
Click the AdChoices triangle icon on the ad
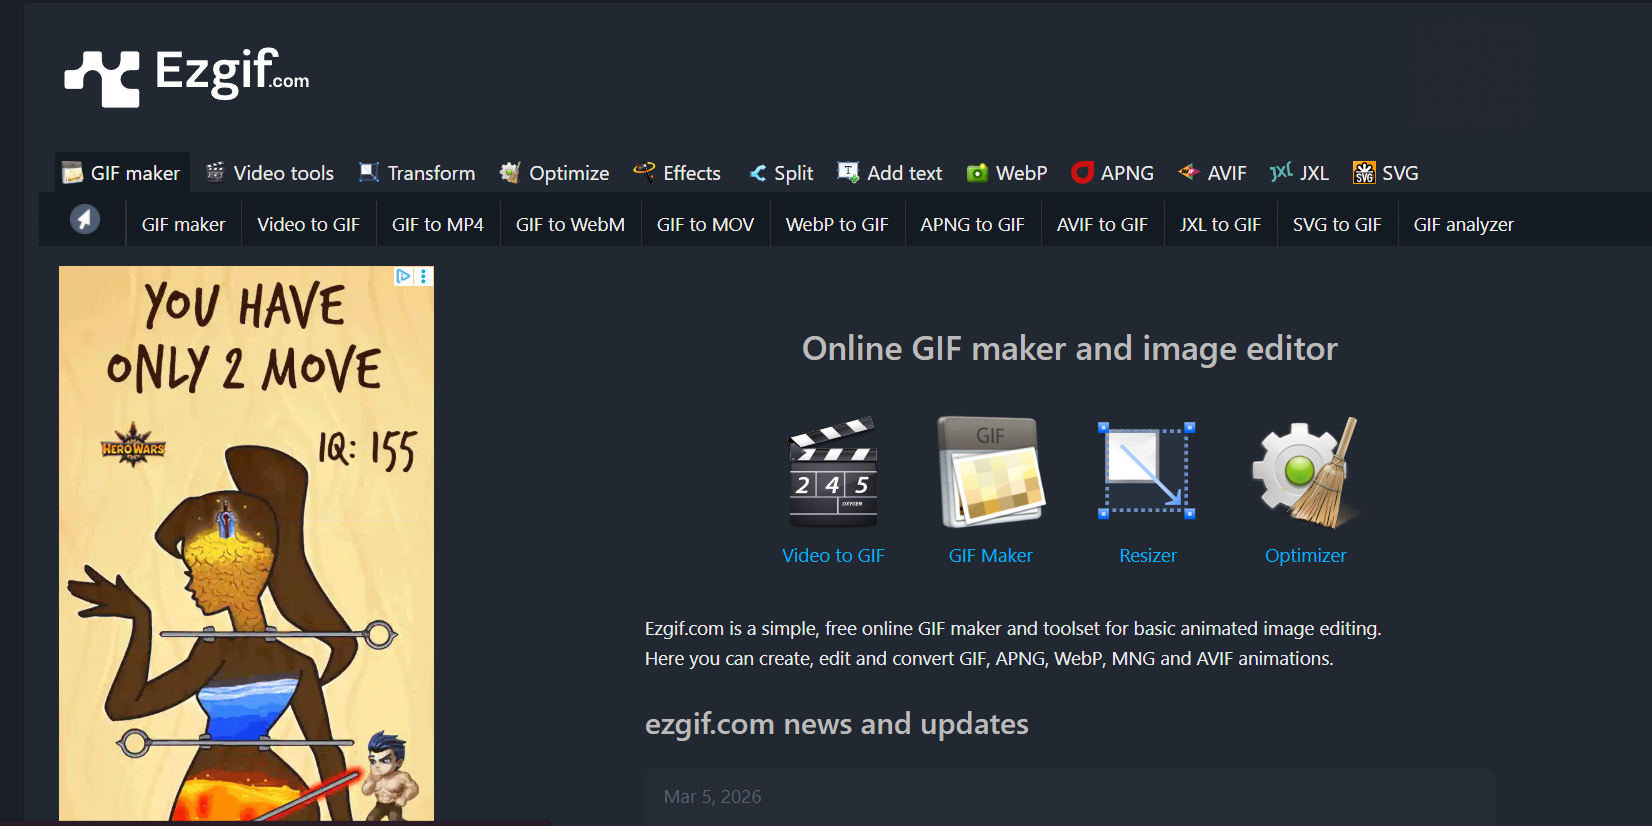[x=403, y=276]
